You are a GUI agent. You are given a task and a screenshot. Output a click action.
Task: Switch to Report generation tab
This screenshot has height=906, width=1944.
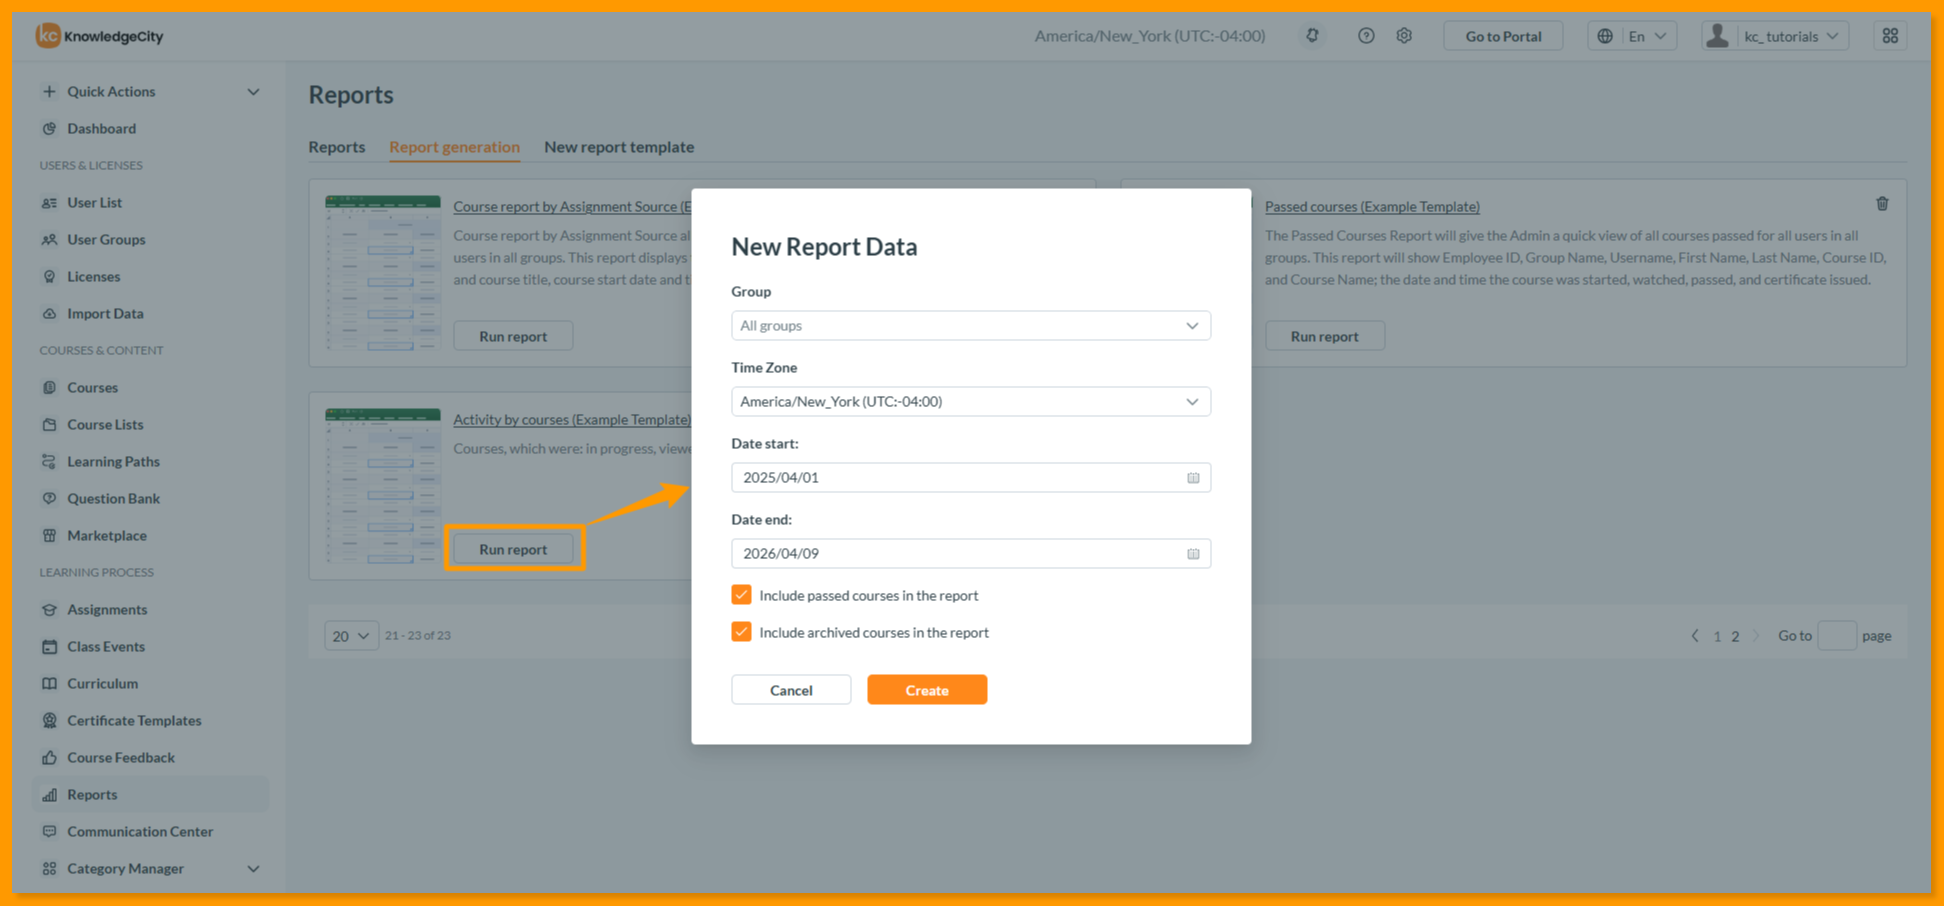pos(454,147)
